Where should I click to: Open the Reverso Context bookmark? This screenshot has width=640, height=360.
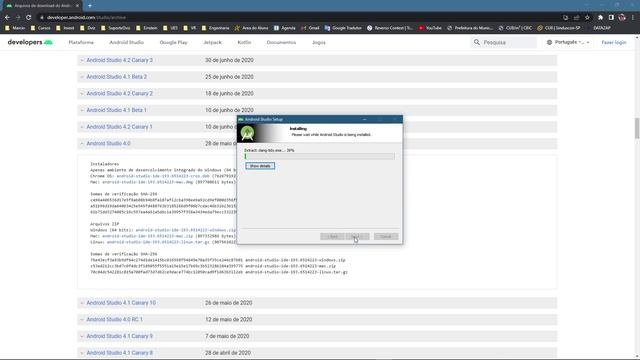pyautogui.click(x=390, y=28)
